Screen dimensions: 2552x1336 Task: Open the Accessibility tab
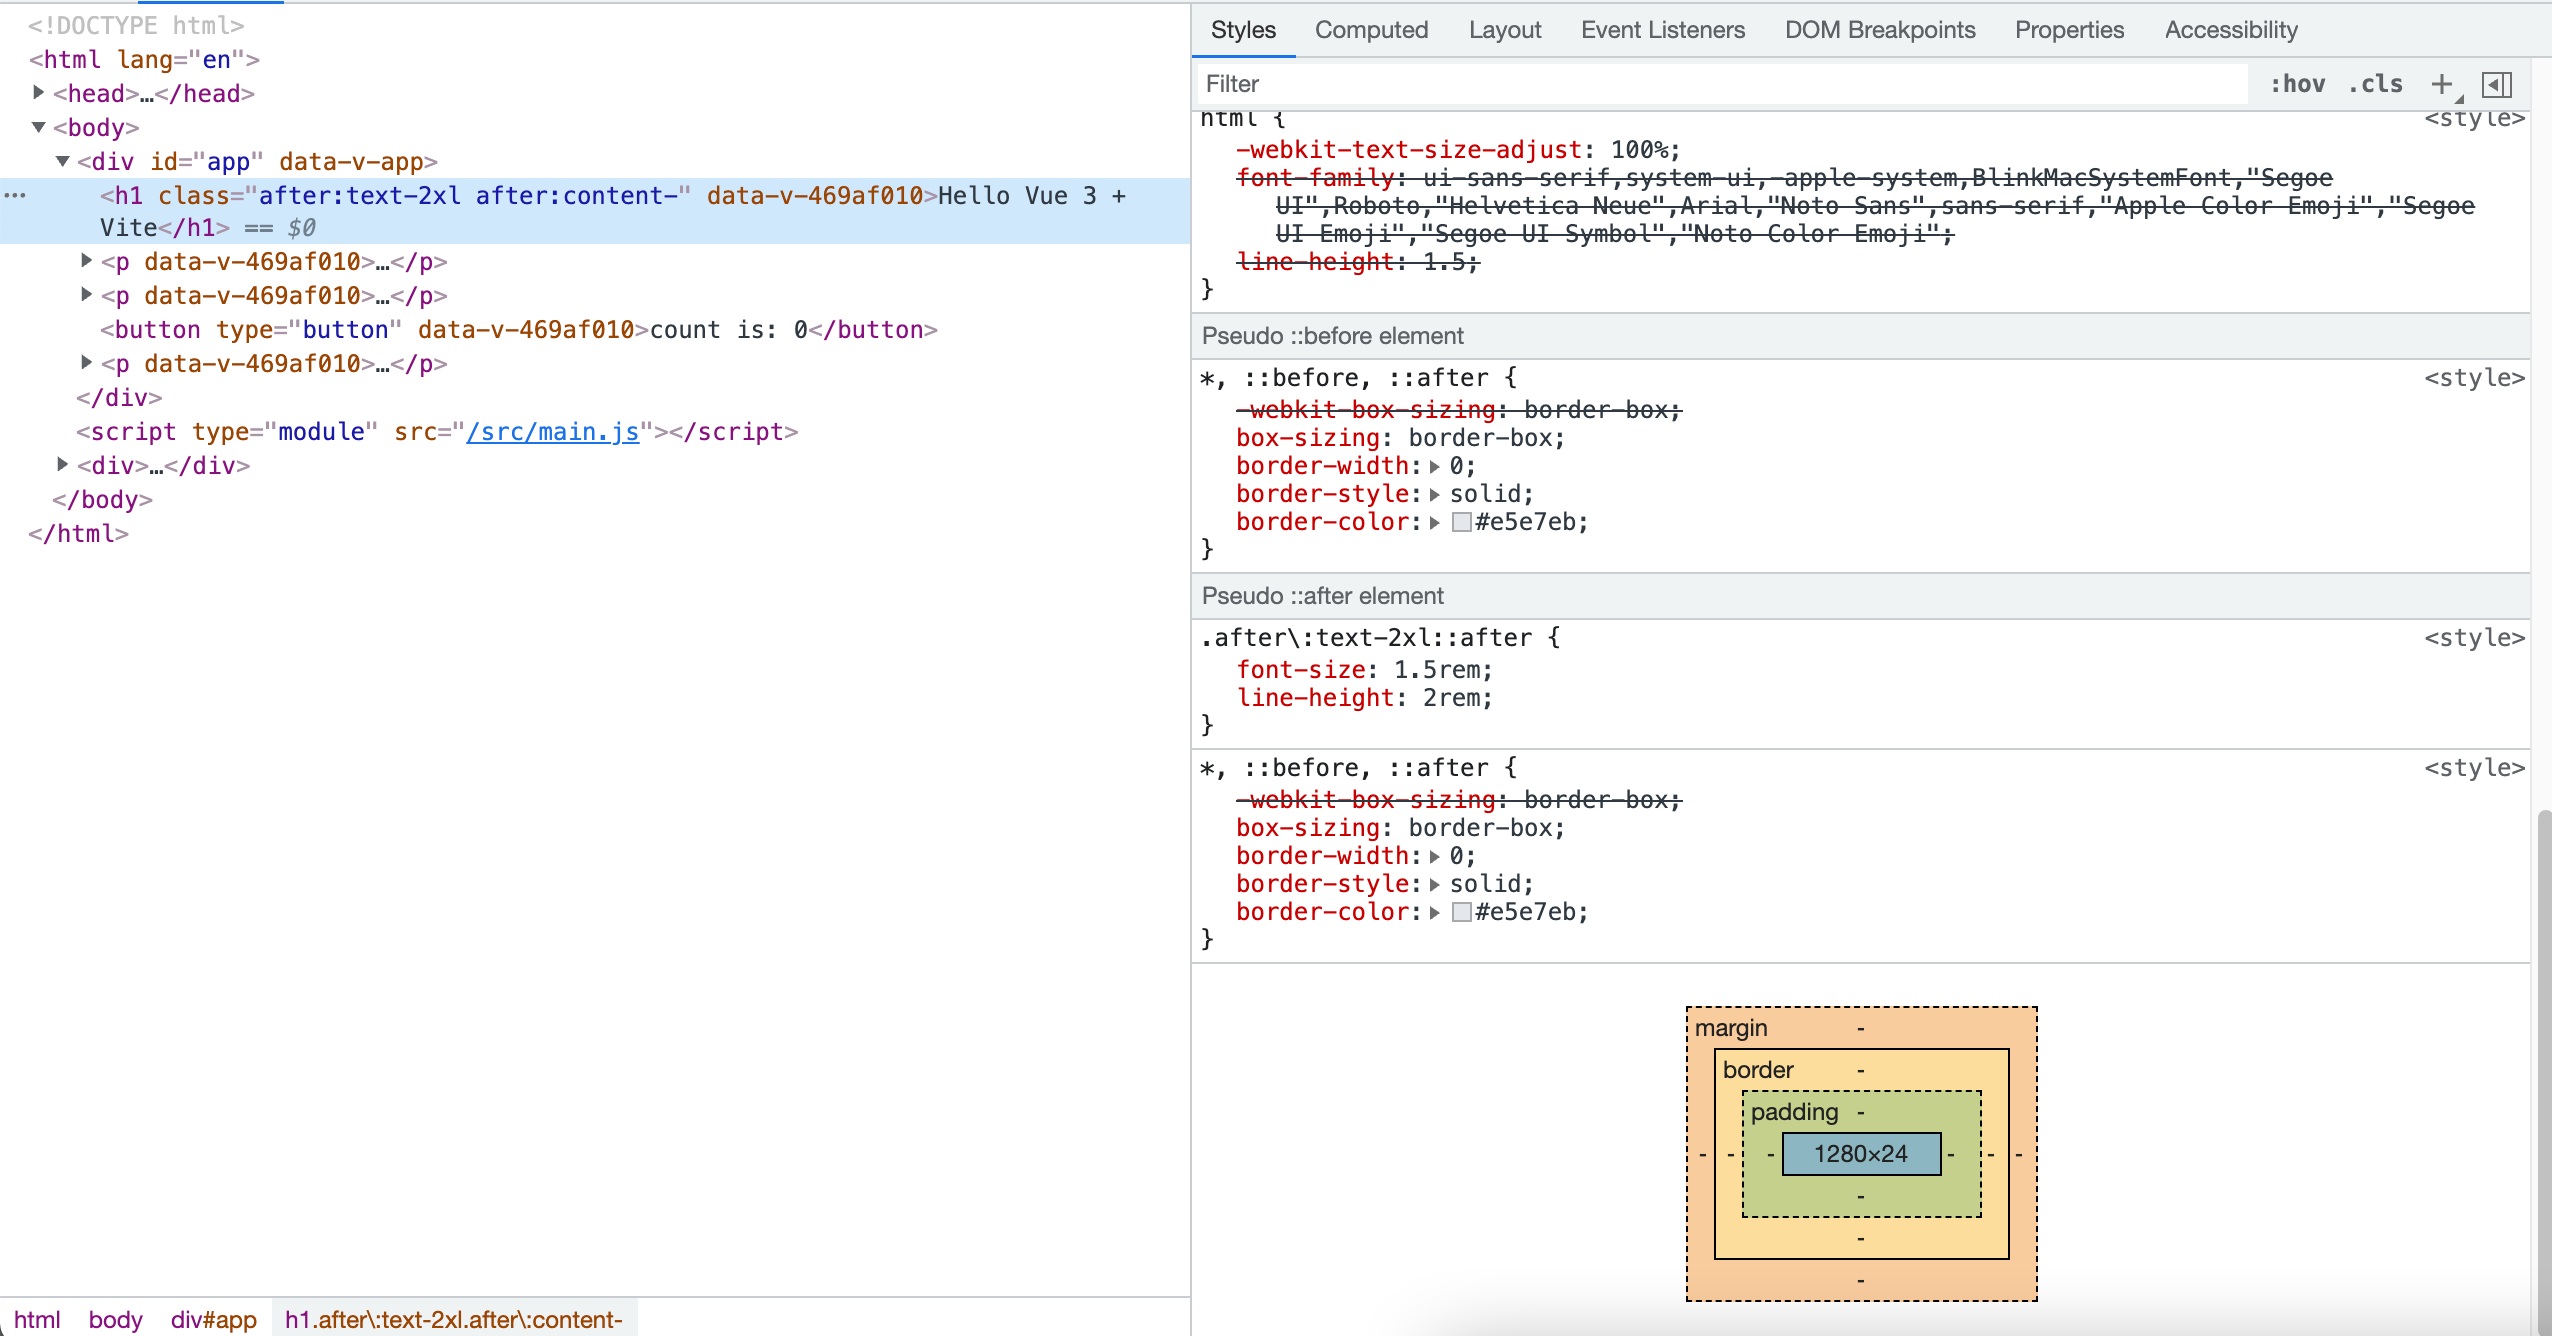[2231, 30]
